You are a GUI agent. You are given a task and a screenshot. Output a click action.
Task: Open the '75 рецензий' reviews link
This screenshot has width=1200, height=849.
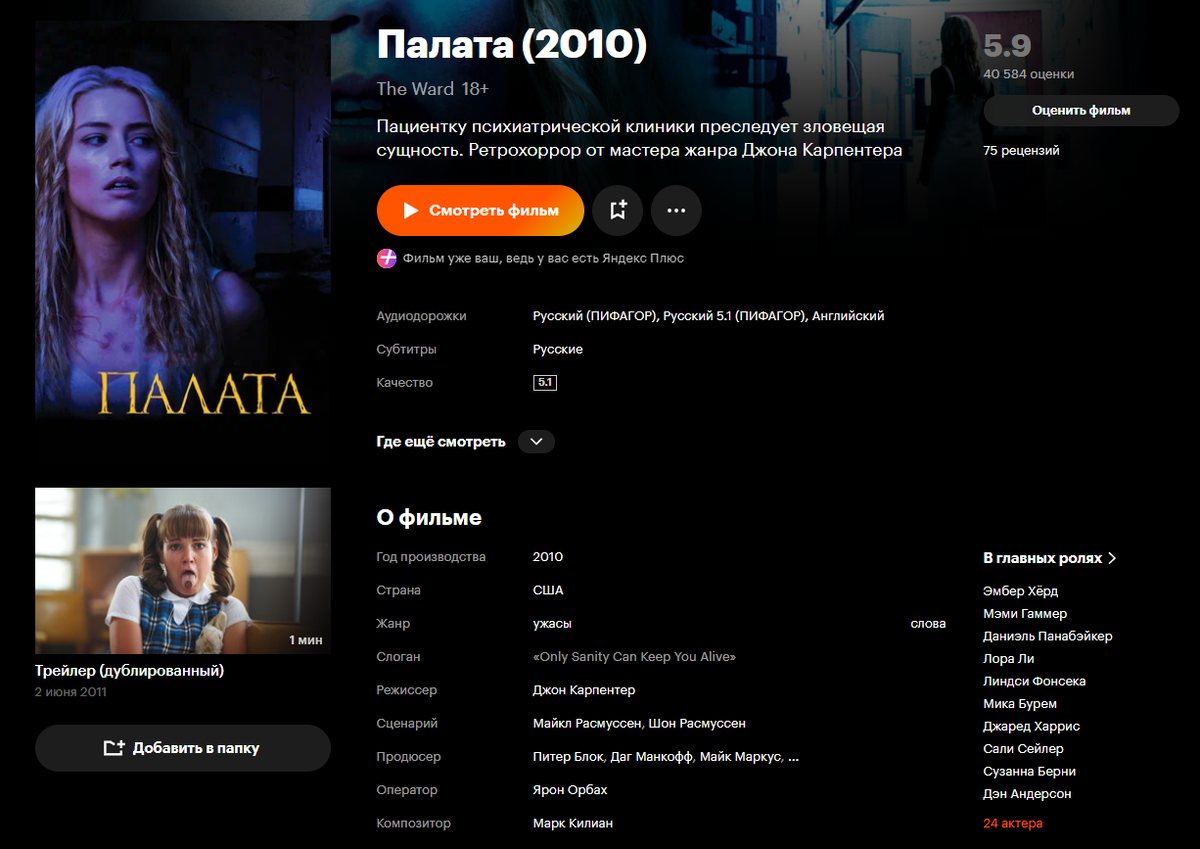pos(1021,151)
